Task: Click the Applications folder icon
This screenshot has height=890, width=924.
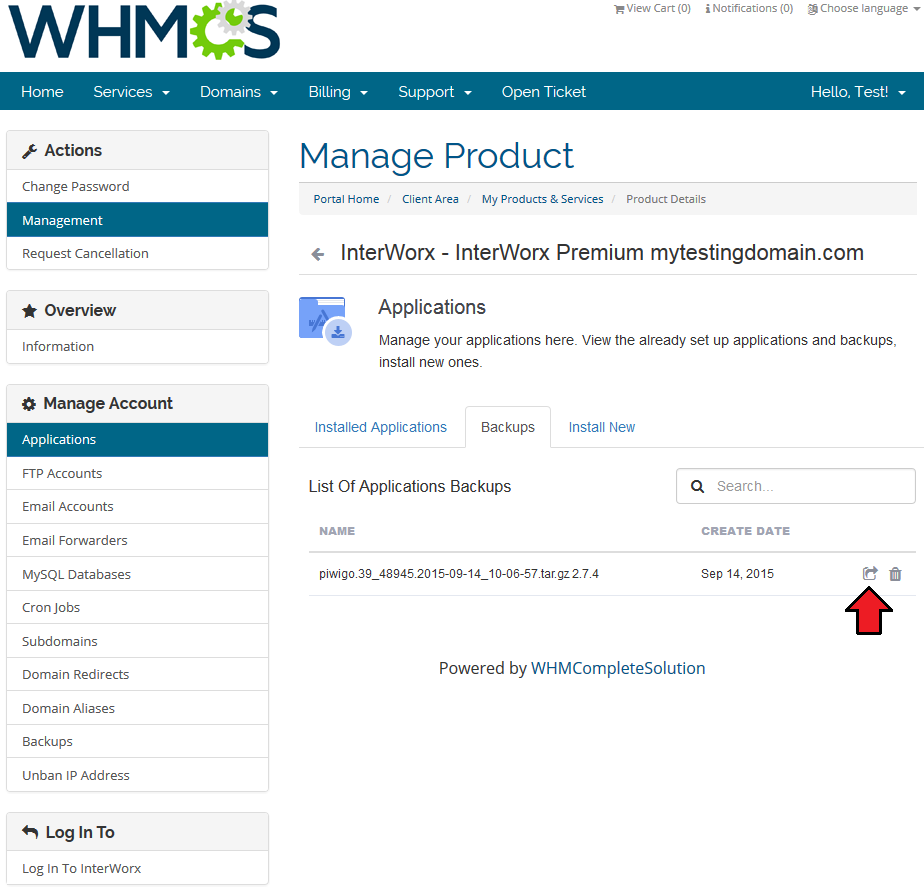Action: tap(325, 321)
